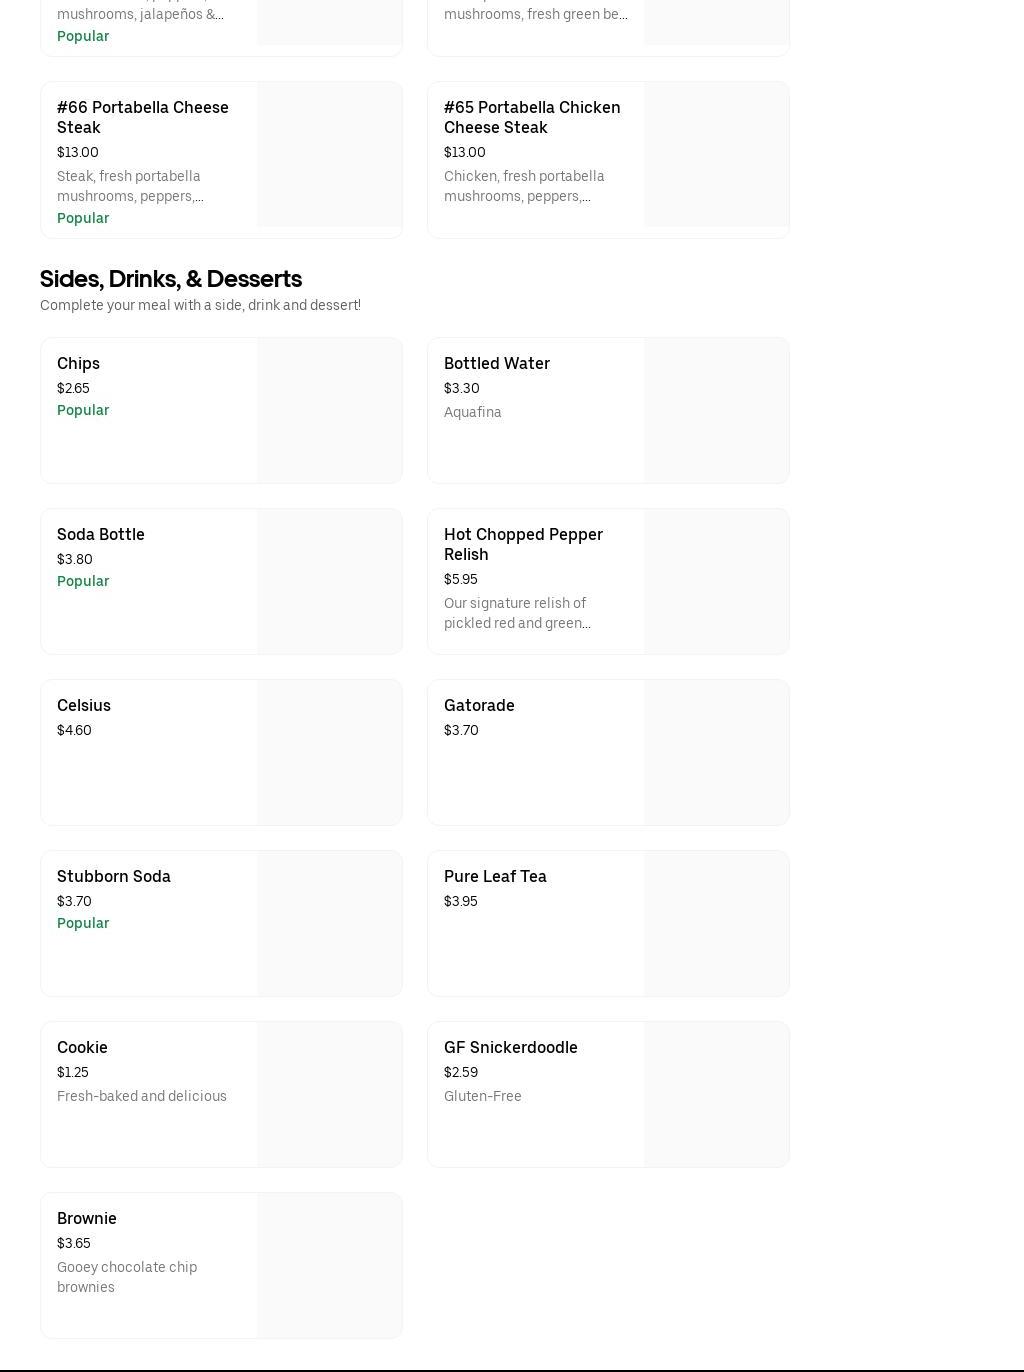Click the Cookie item name
The image size is (1024, 1372).
tap(82, 1047)
